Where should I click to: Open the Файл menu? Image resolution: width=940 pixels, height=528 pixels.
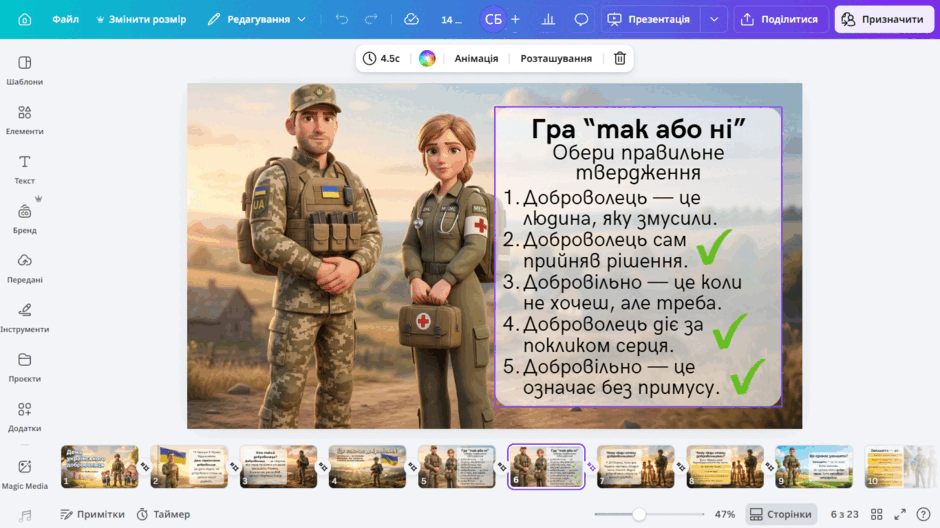coord(65,19)
